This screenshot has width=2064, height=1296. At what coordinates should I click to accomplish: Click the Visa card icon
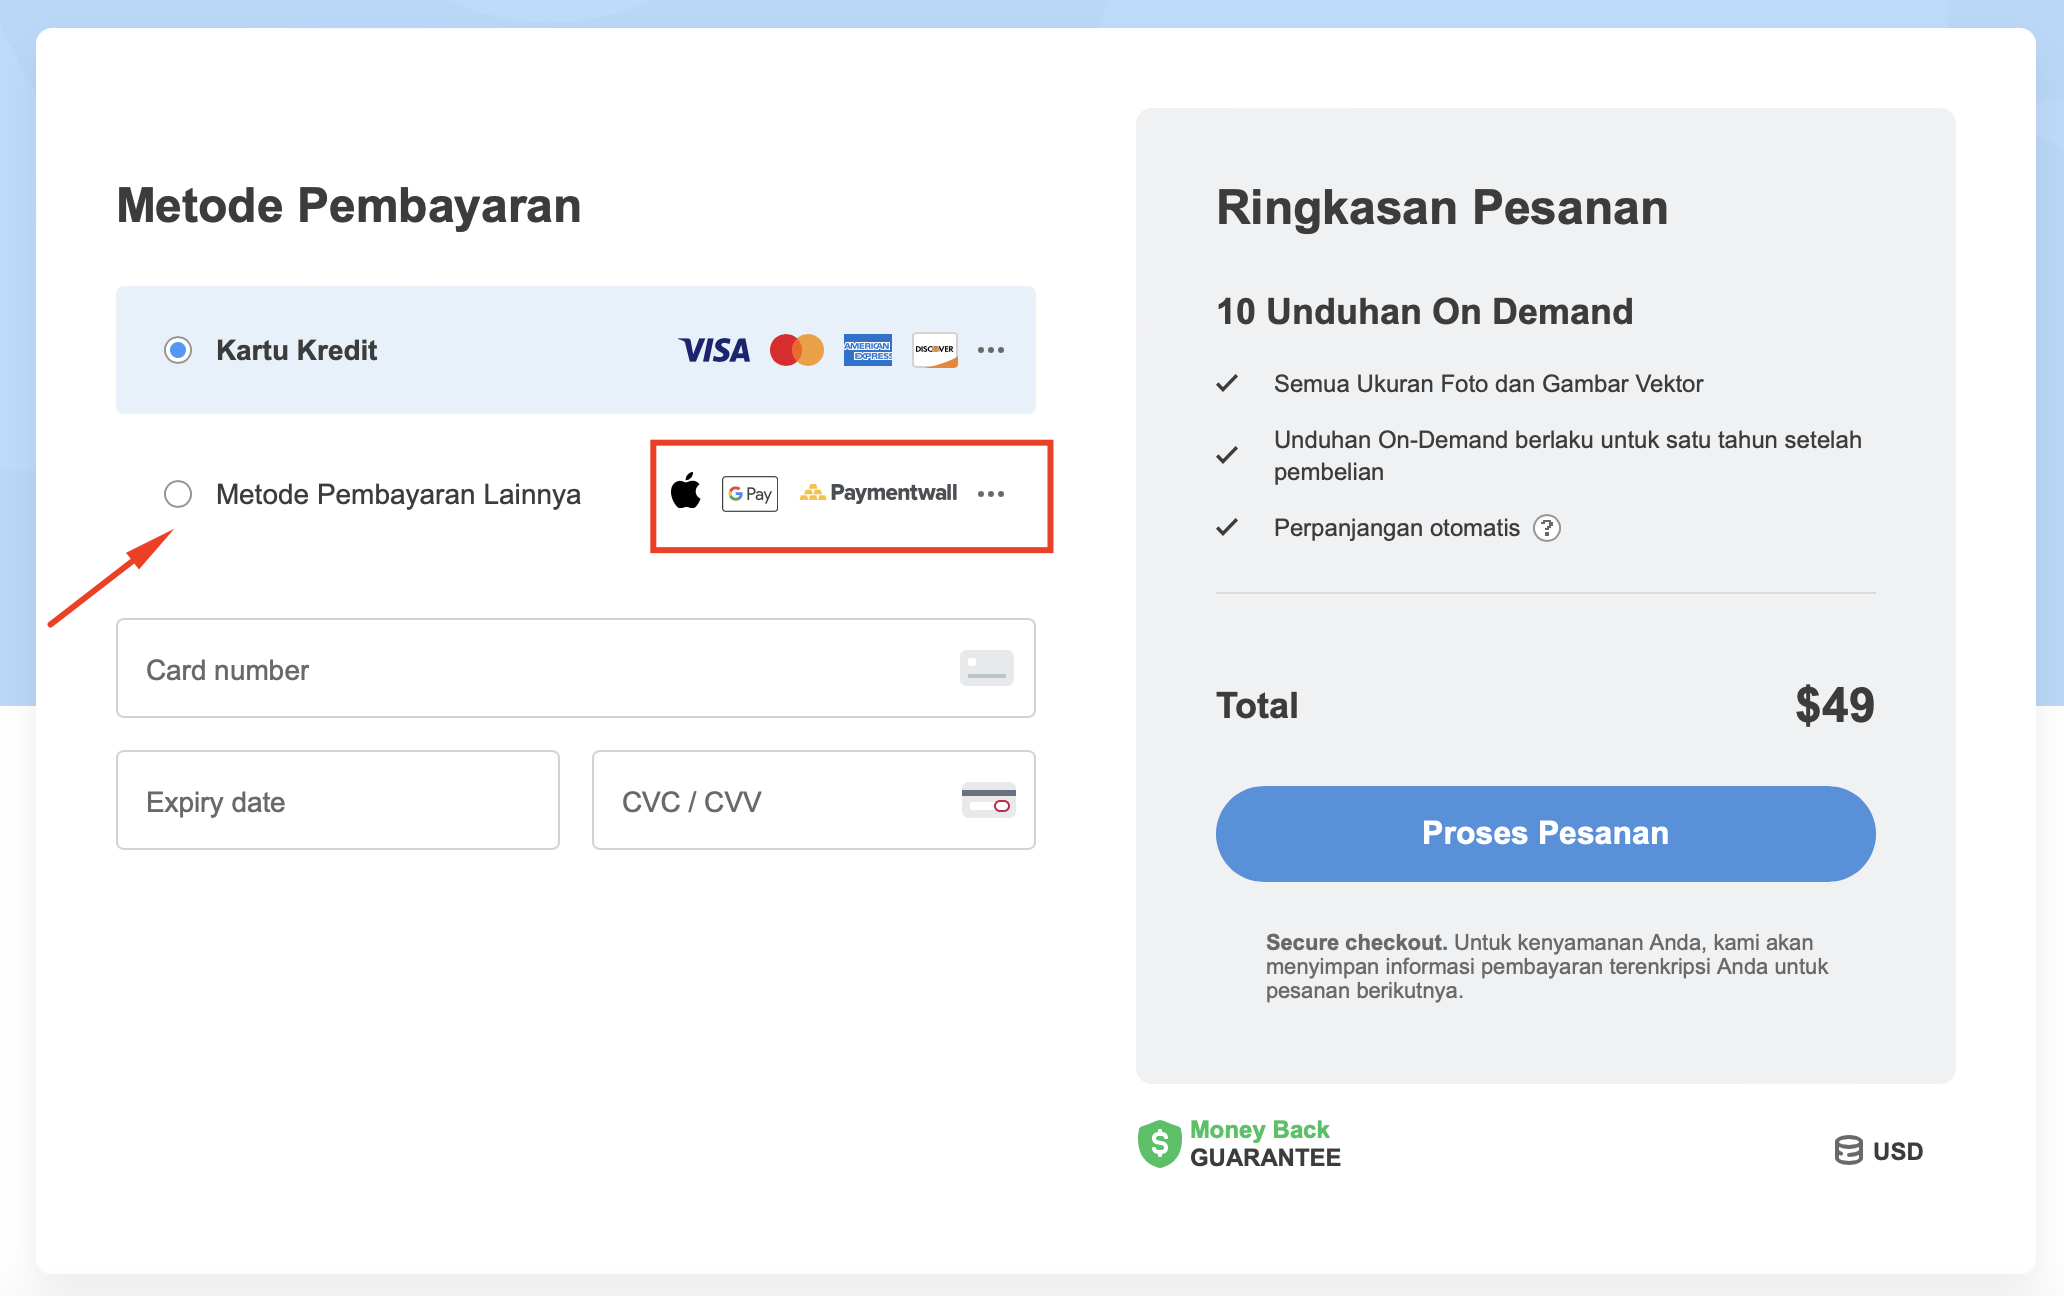coord(713,350)
